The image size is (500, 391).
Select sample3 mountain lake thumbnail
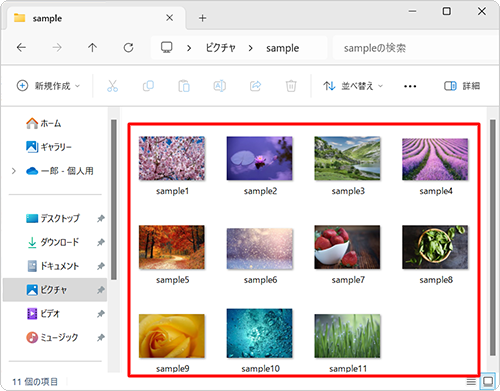click(347, 158)
